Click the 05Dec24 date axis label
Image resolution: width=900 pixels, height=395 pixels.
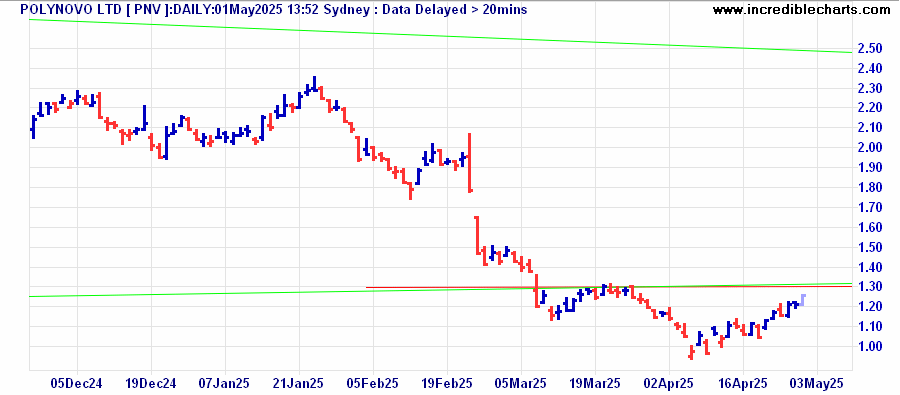77,383
